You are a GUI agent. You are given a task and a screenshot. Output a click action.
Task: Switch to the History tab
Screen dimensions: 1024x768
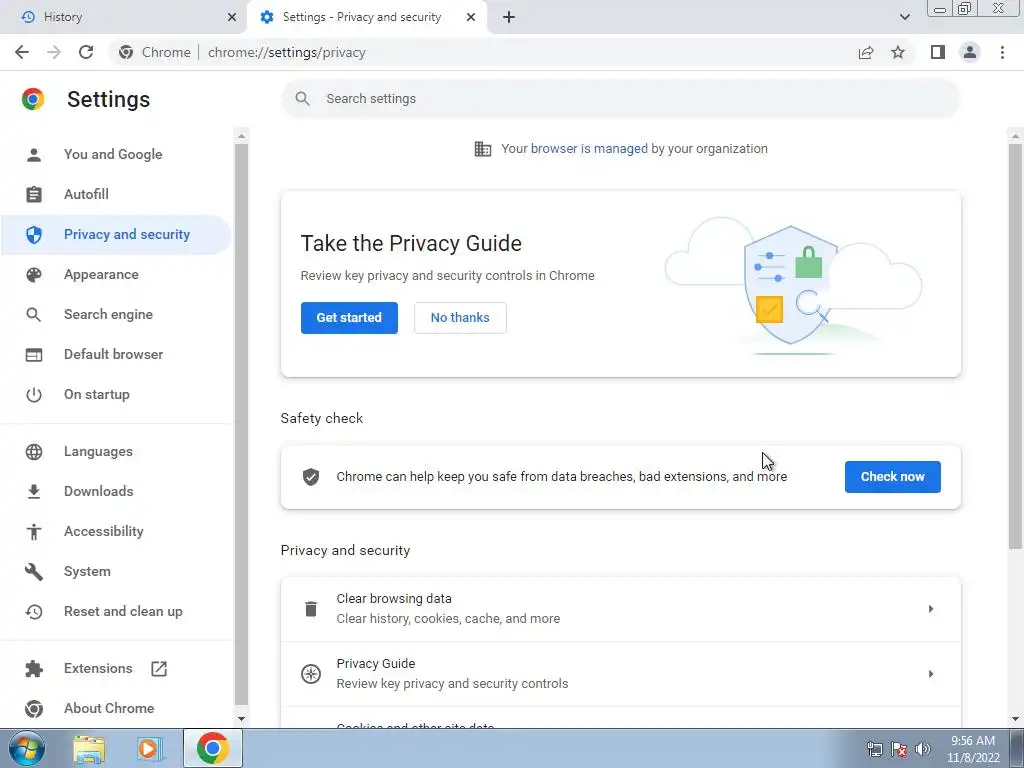point(124,17)
